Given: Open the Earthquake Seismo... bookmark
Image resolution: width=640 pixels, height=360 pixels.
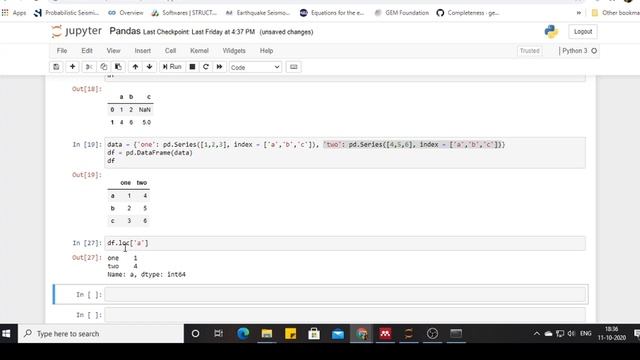Looking at the screenshot, I should [x=258, y=13].
